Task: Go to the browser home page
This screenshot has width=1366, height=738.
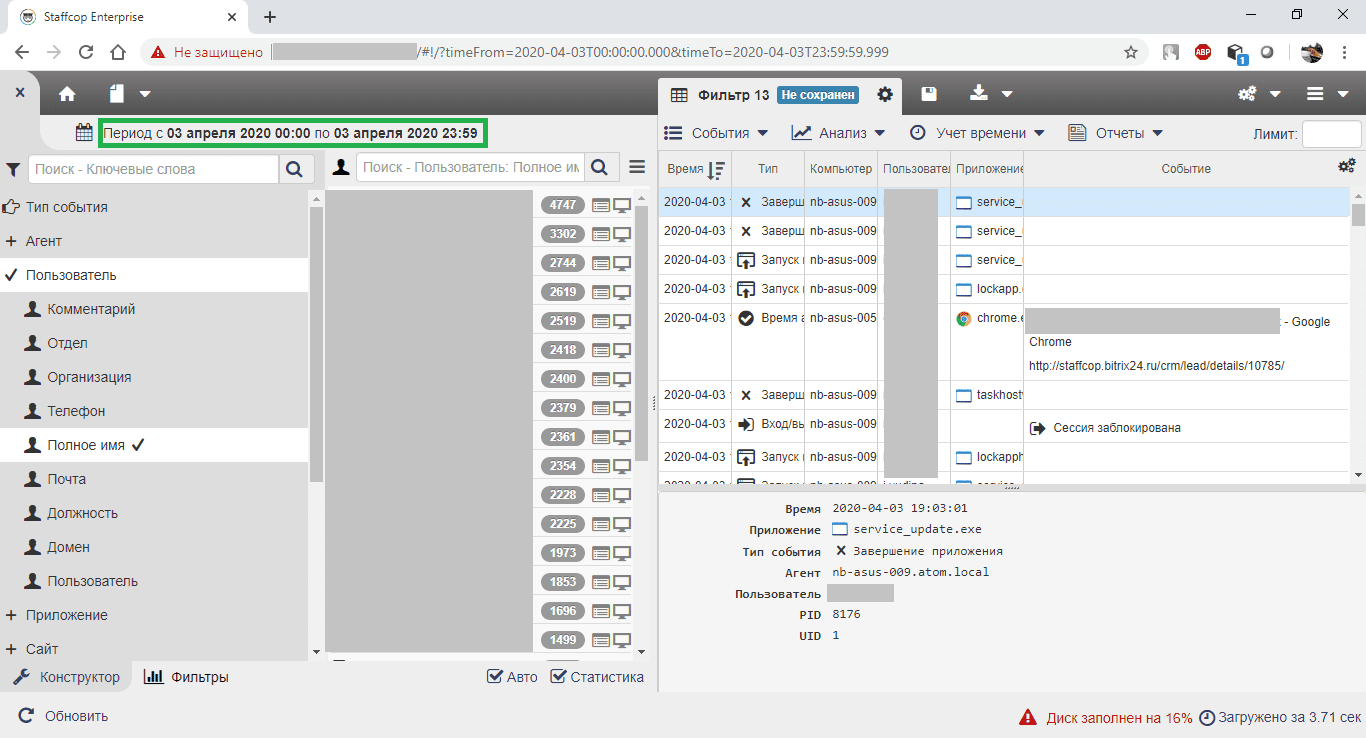Action: tap(118, 52)
